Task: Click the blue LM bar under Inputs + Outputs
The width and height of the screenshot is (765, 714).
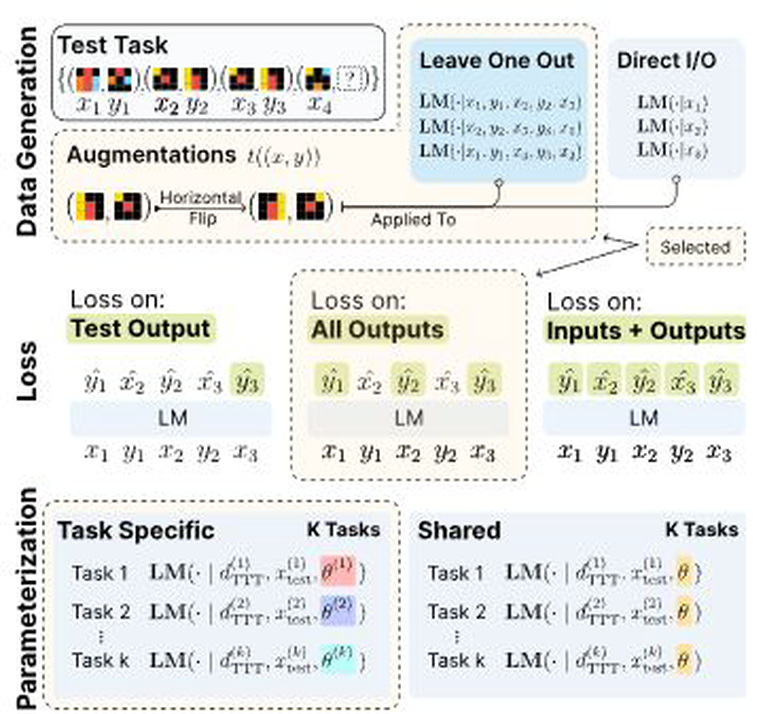Action: click(x=644, y=418)
